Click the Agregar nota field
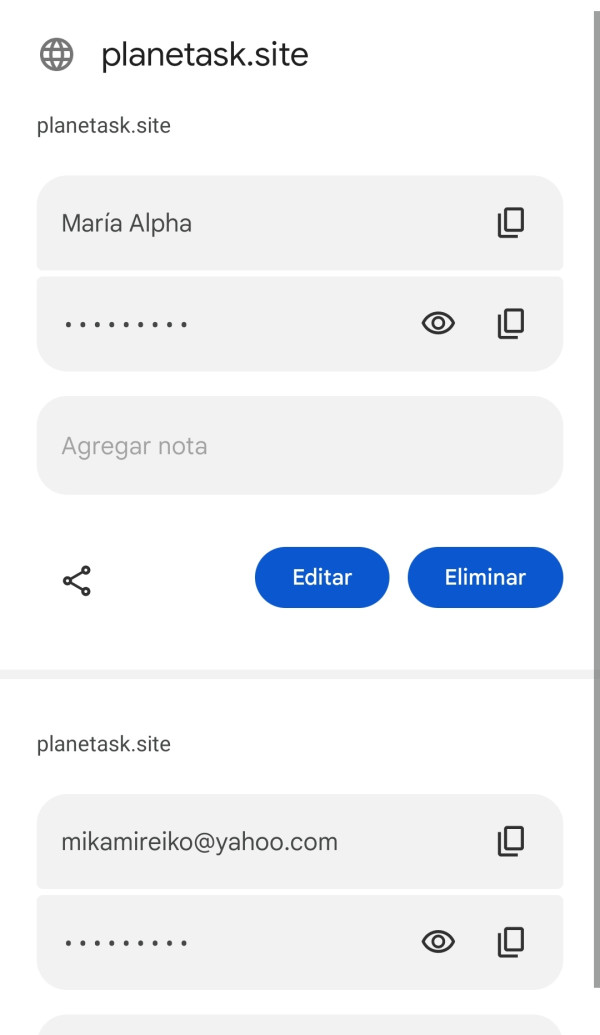 pyautogui.click(x=299, y=445)
